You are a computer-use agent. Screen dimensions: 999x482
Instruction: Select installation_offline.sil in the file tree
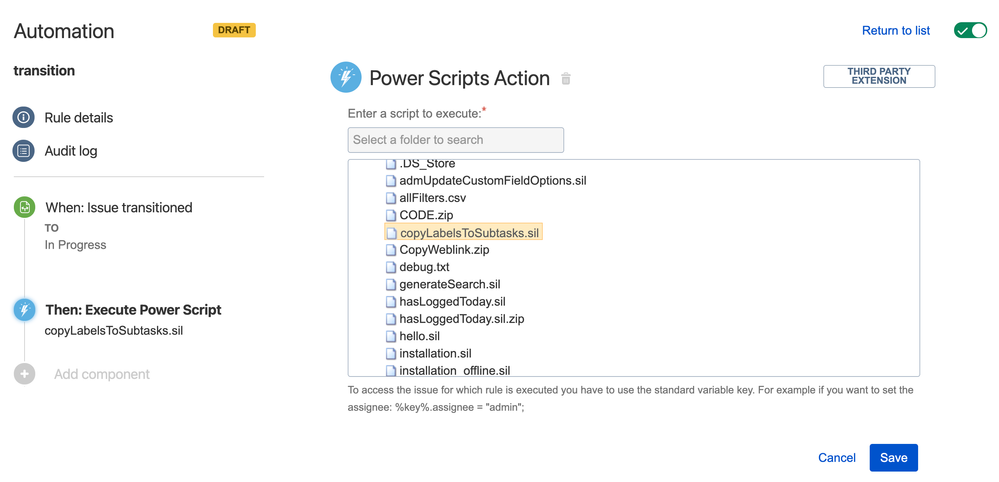click(455, 370)
